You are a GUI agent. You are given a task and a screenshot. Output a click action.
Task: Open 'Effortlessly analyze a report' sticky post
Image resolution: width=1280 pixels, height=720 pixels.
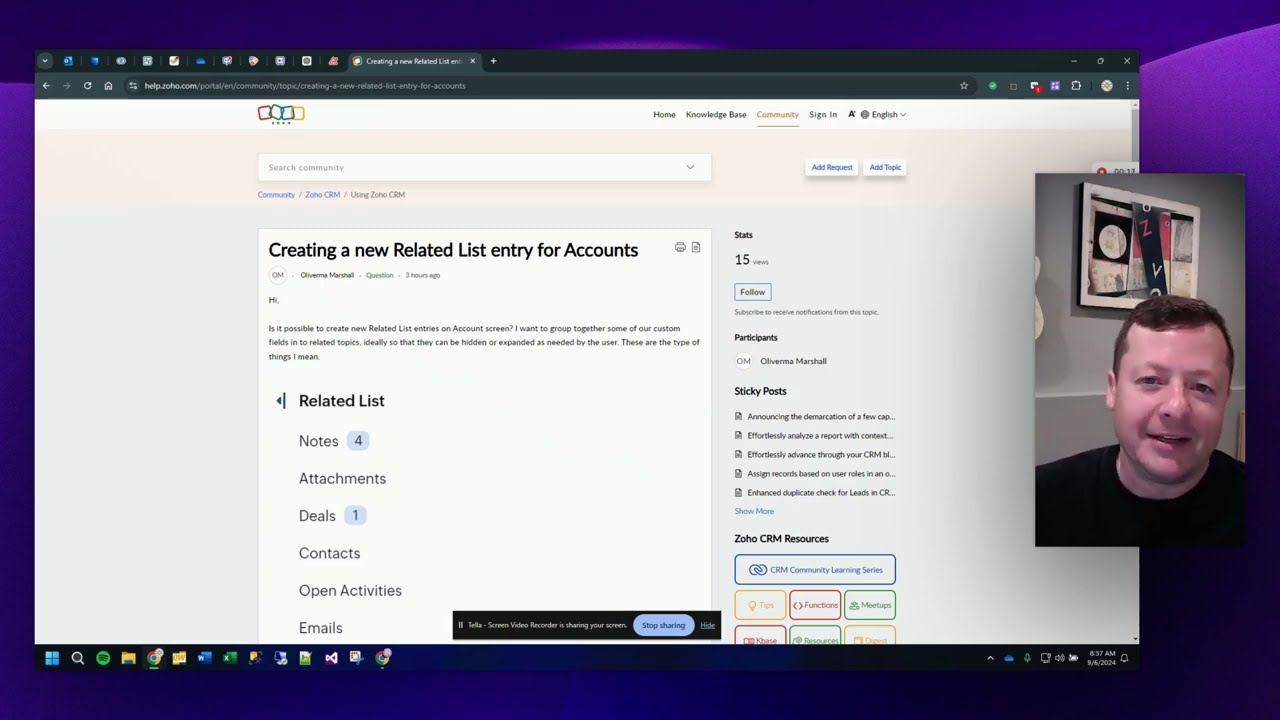pyautogui.click(x=820, y=435)
